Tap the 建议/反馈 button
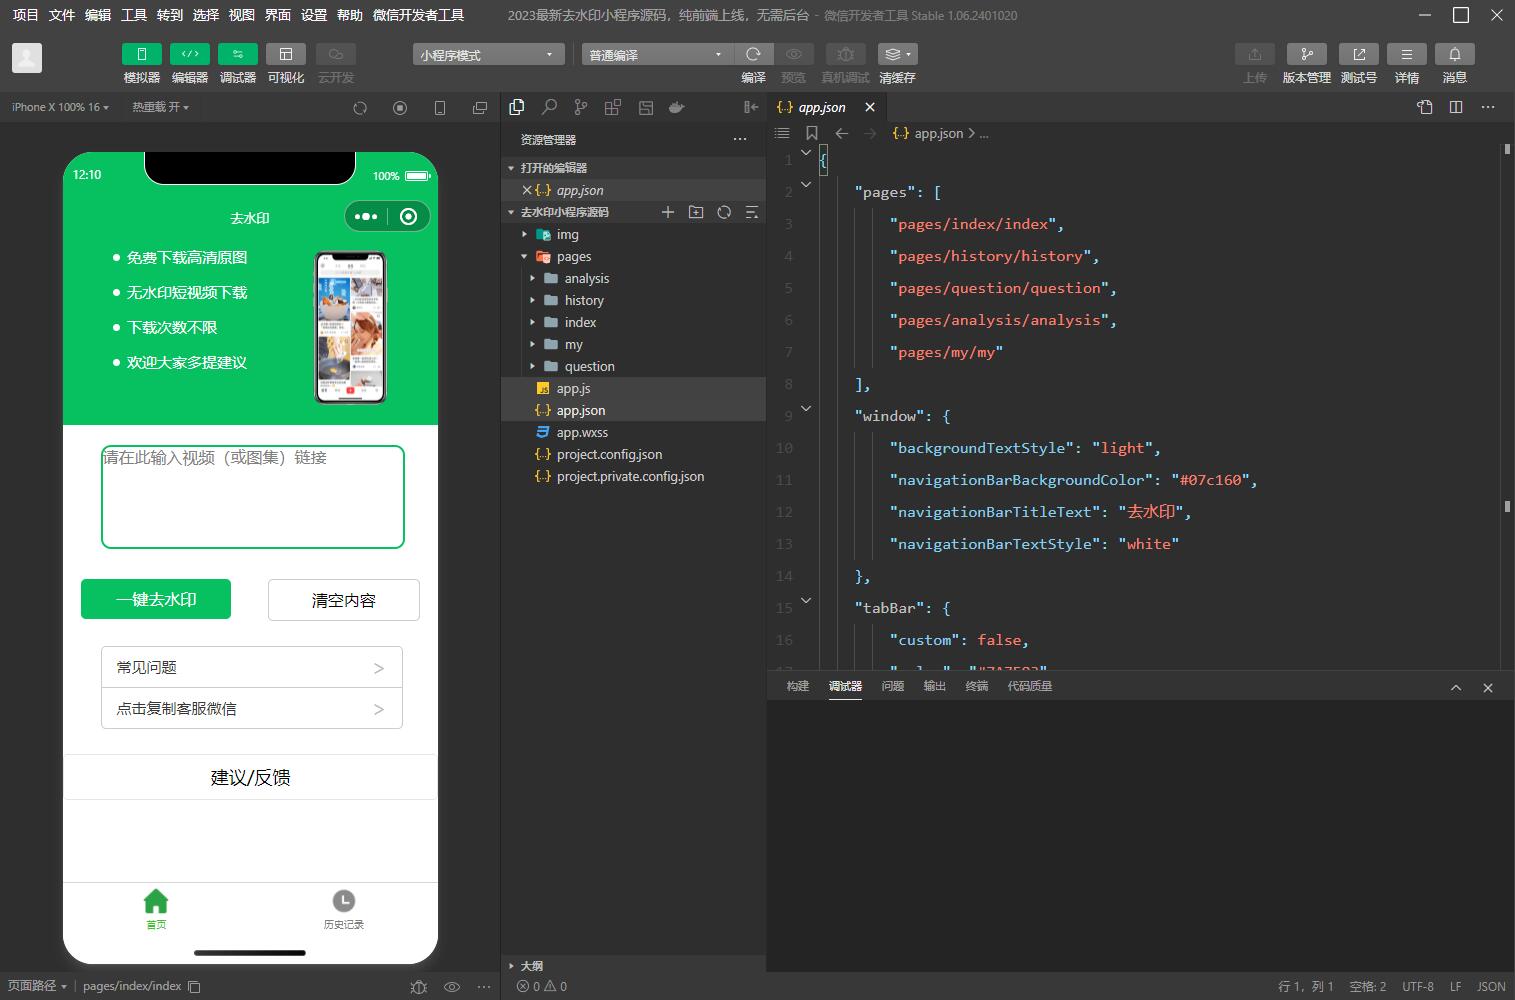 [251, 777]
